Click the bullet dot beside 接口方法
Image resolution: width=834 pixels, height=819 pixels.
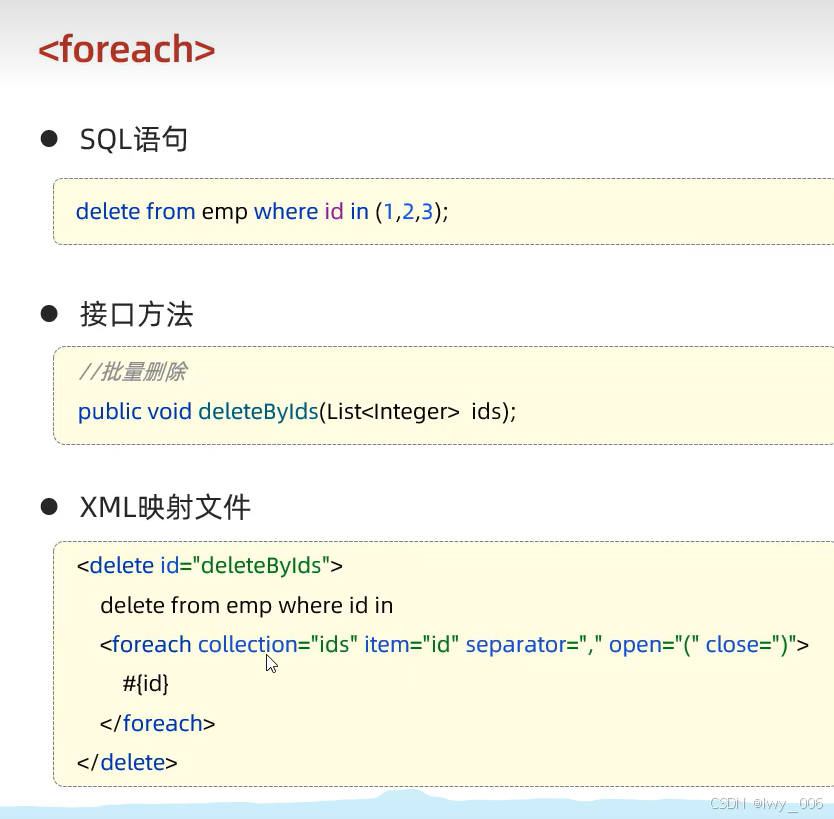[x=49, y=313]
